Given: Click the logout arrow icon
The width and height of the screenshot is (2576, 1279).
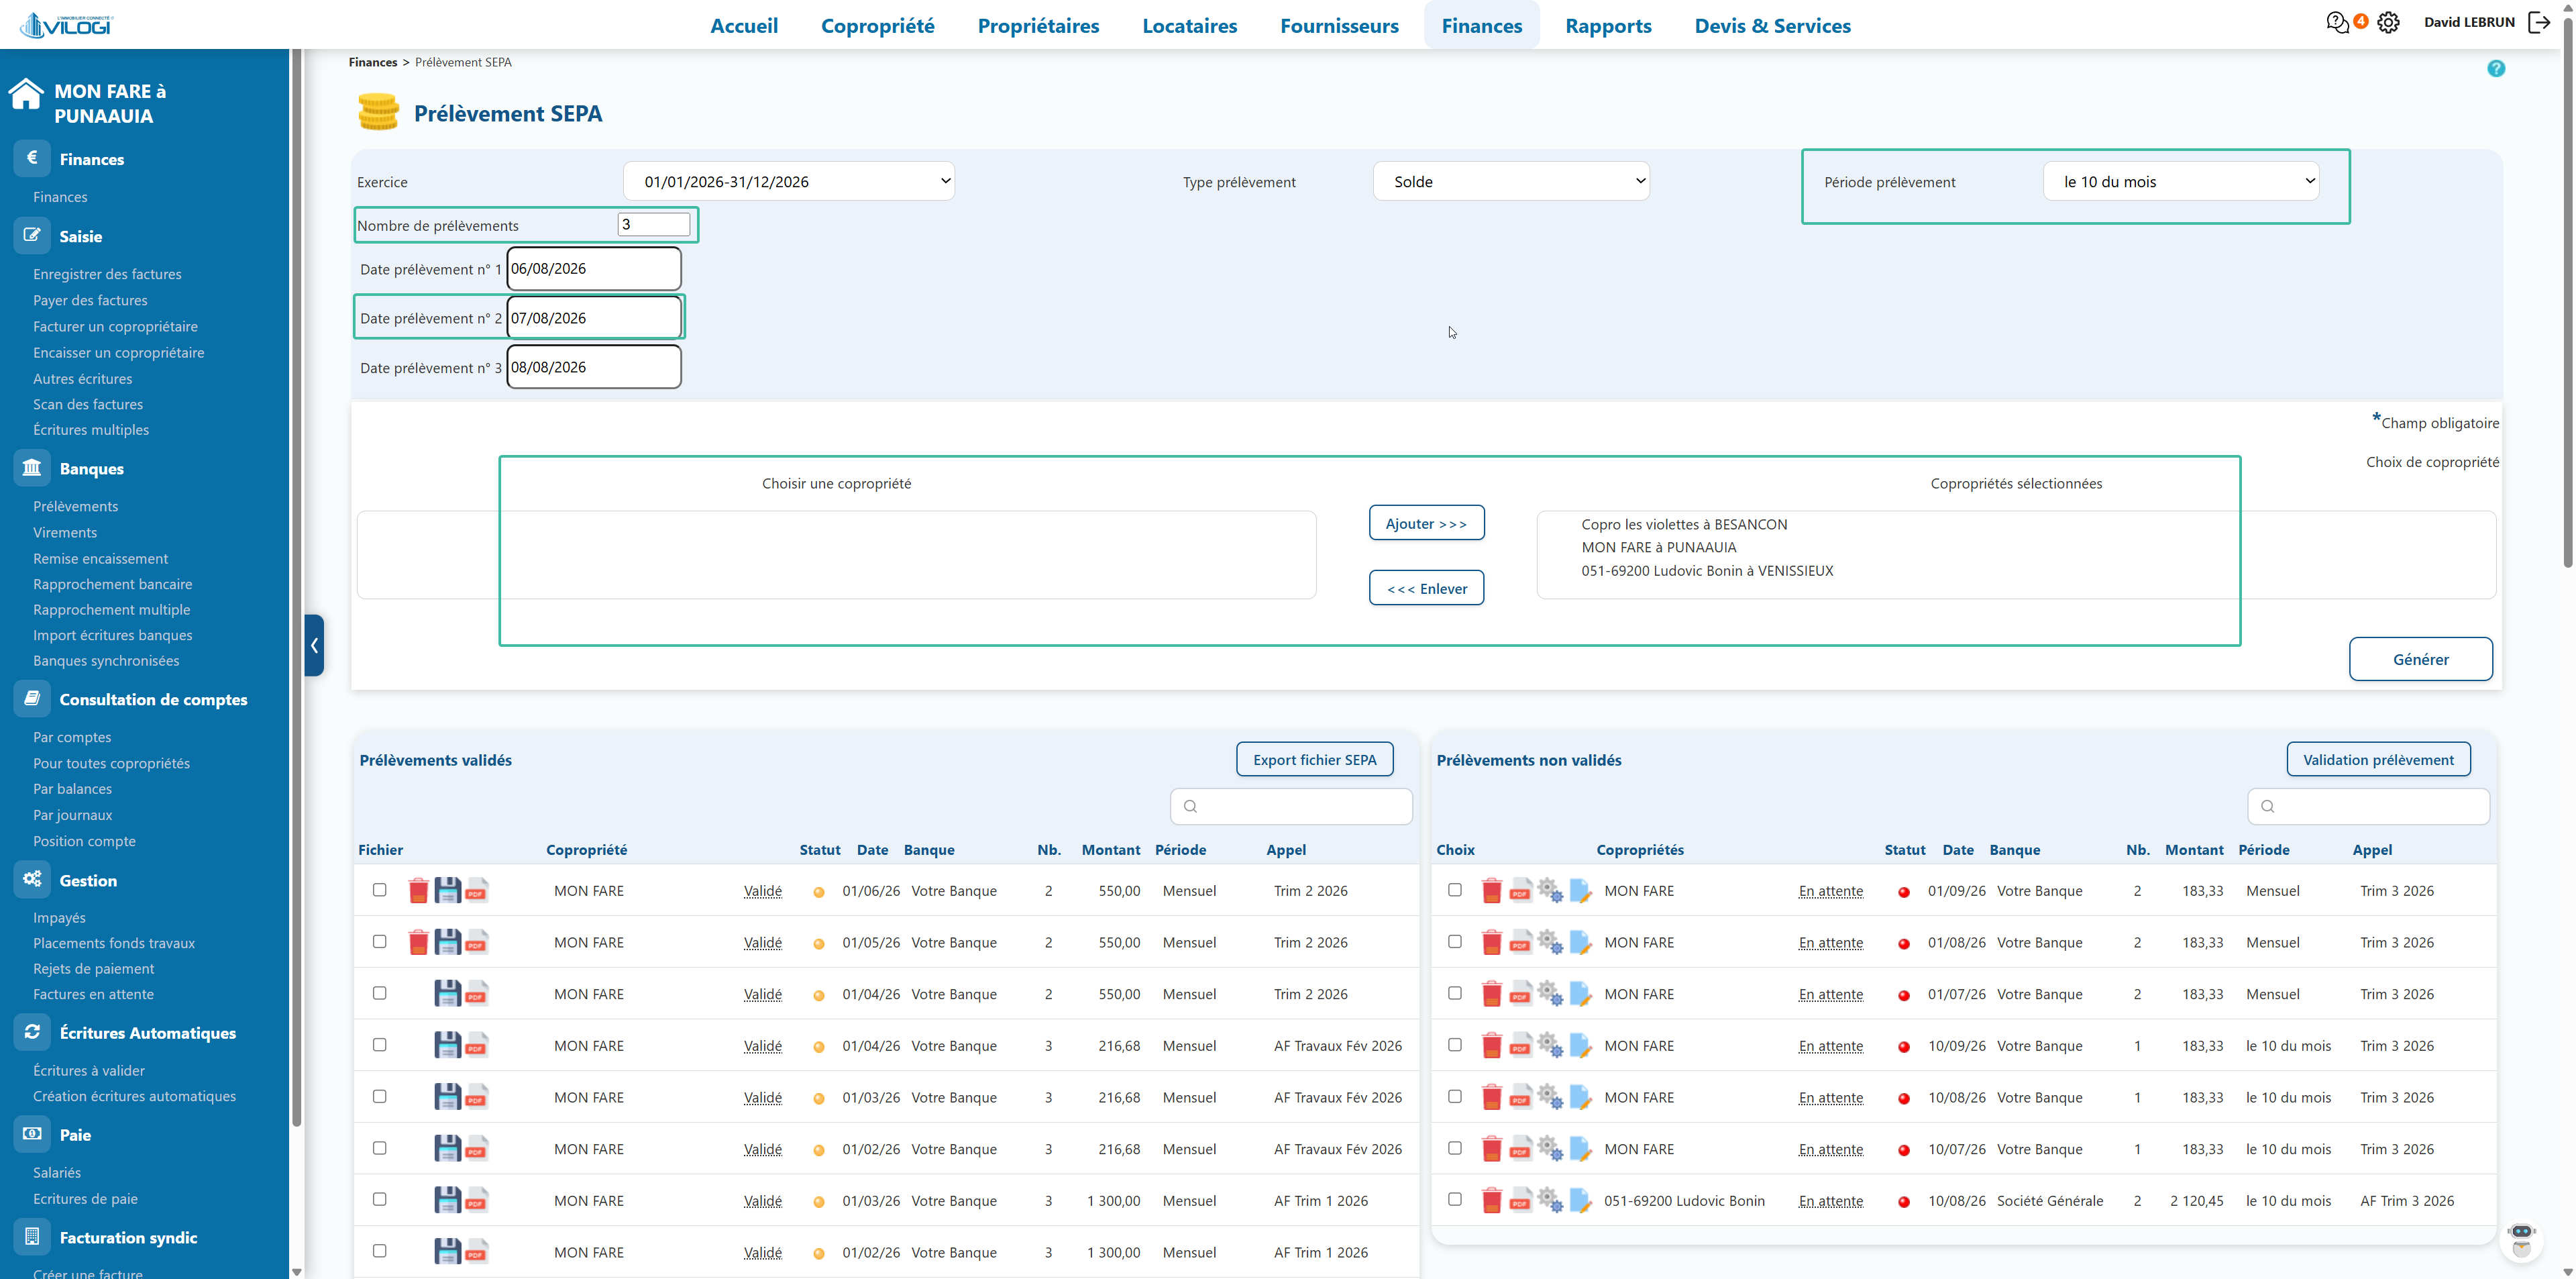Looking at the screenshot, I should pos(2539,22).
